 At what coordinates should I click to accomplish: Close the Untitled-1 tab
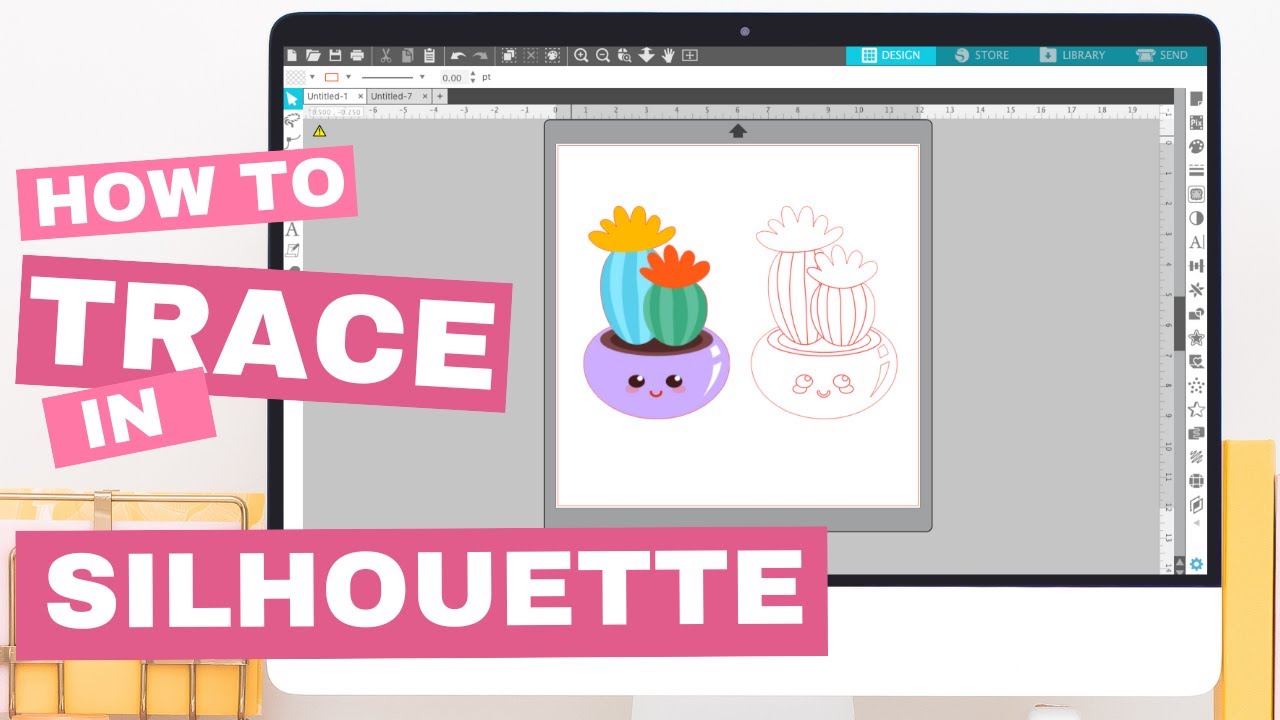[x=360, y=96]
